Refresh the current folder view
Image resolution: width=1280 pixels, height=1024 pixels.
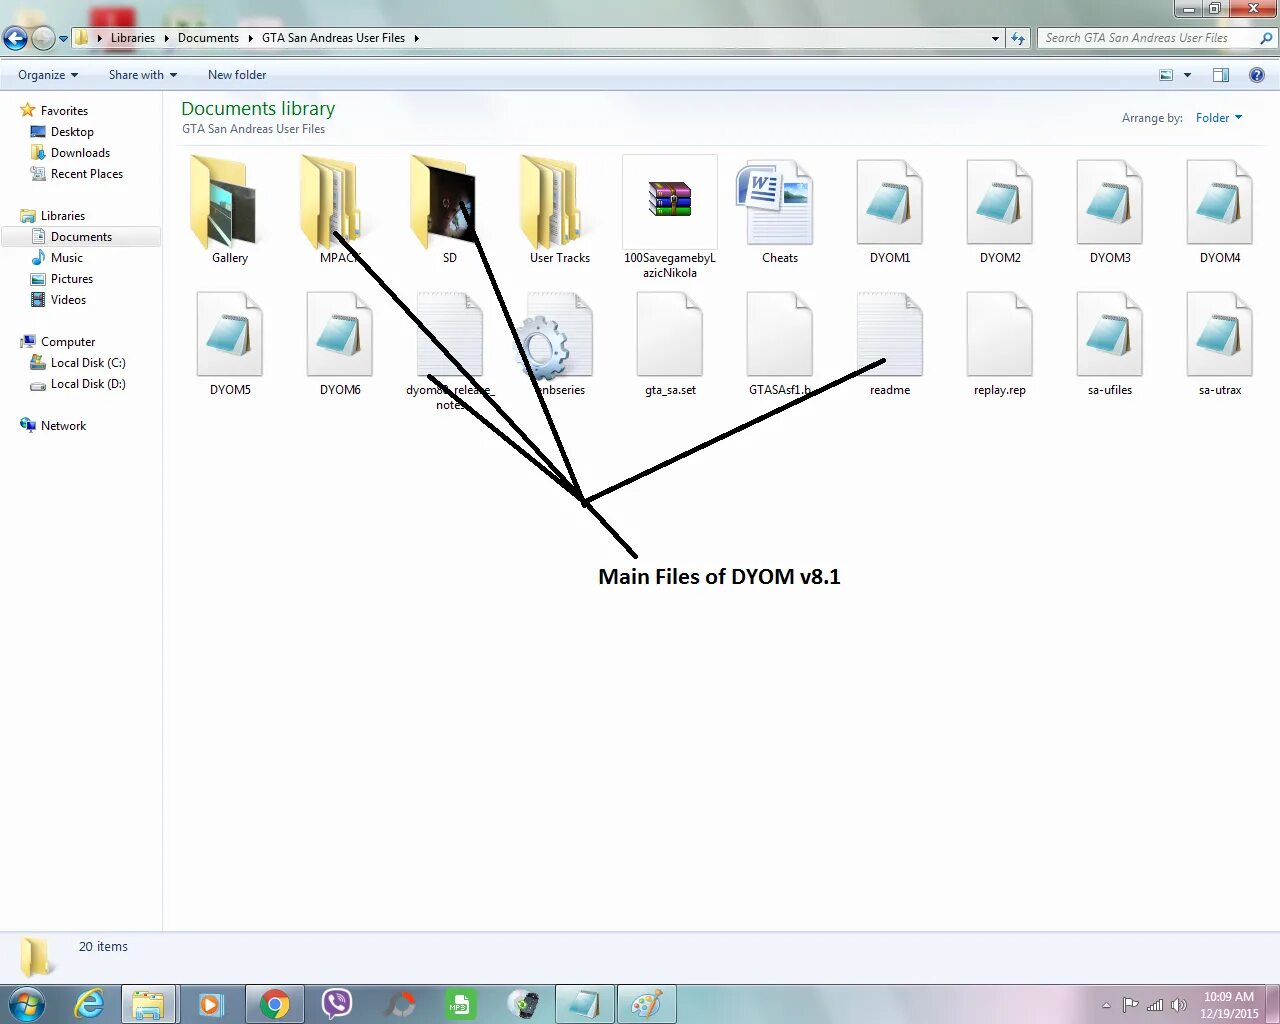1018,38
